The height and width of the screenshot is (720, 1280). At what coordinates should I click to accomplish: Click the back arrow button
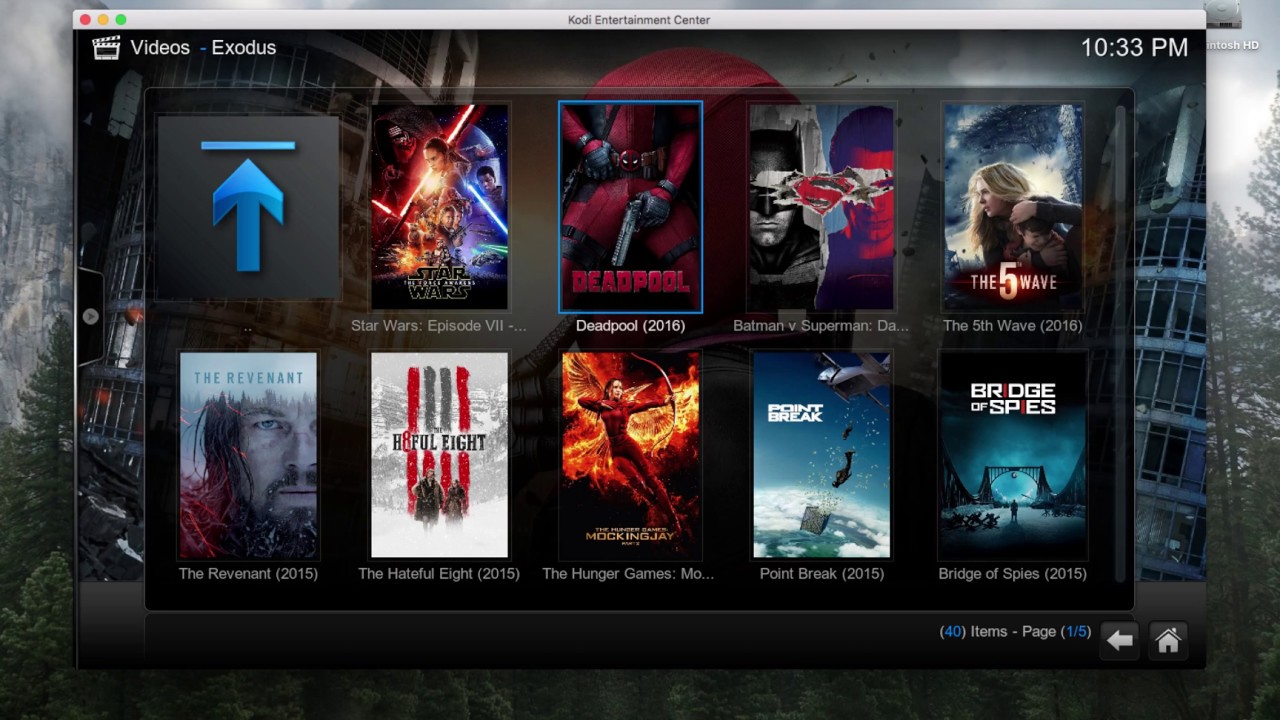[1120, 640]
